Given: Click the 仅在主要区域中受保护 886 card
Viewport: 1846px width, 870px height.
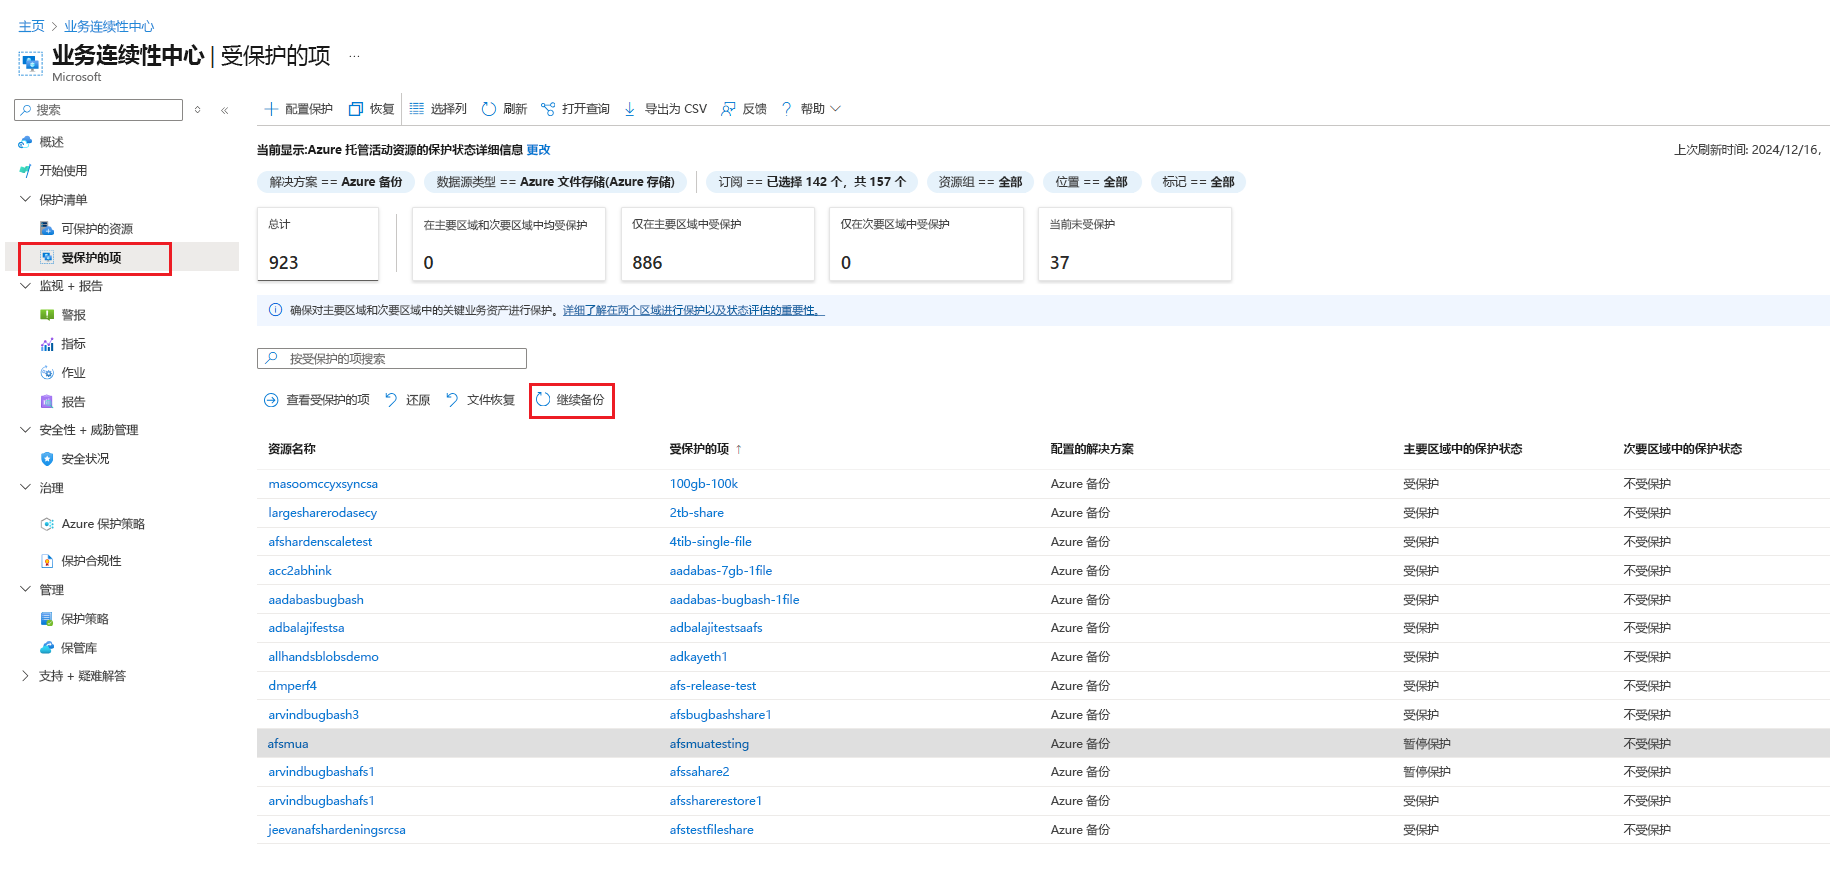Looking at the screenshot, I should (718, 244).
